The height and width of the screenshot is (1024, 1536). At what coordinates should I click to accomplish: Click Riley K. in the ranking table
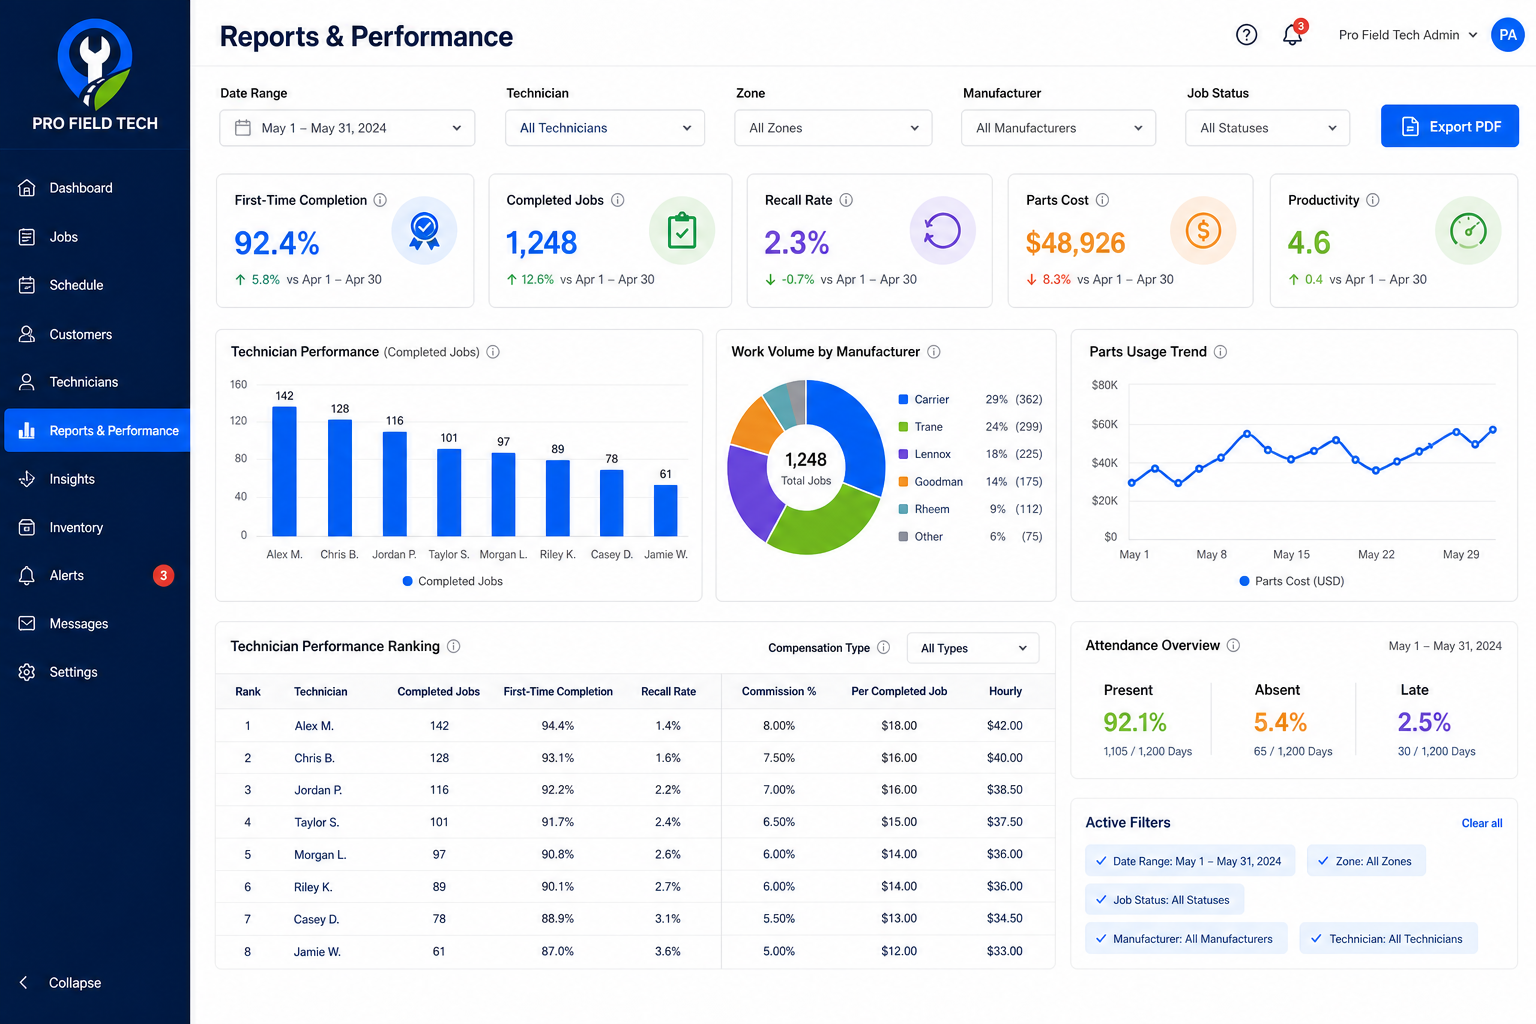(313, 887)
